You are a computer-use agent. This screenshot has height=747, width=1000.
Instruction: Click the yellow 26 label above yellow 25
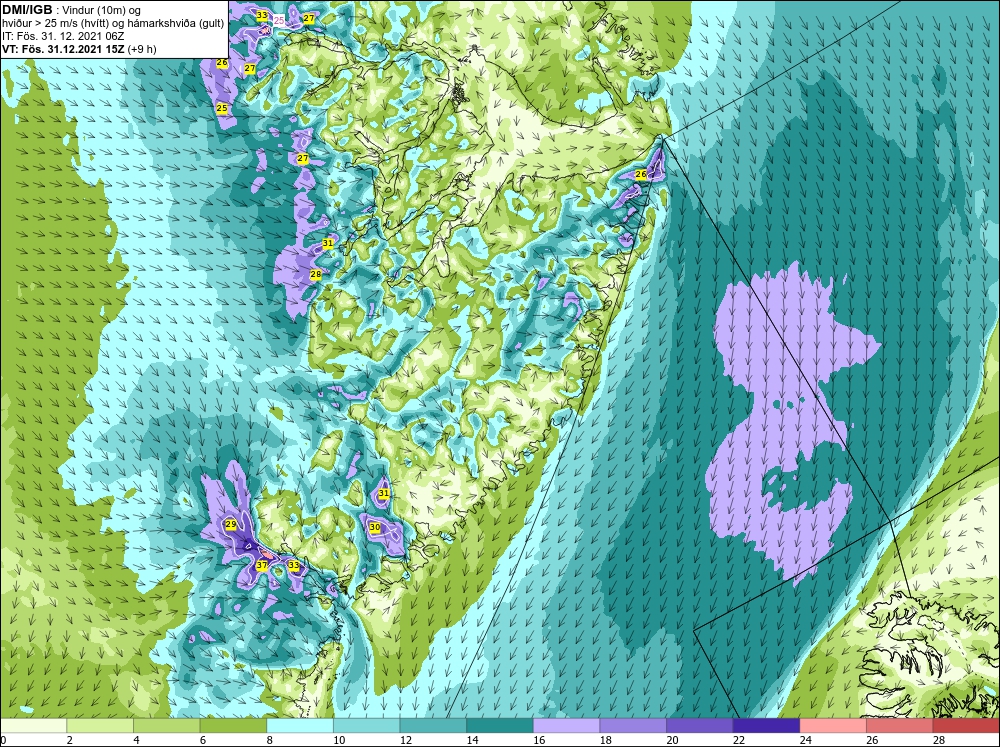[221, 63]
